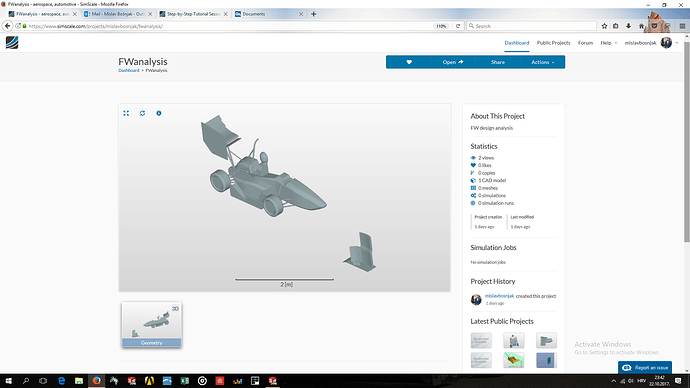Reset the 3D viewer rotation icon
Viewport: 690px width, 388px height.
pyautogui.click(x=142, y=113)
